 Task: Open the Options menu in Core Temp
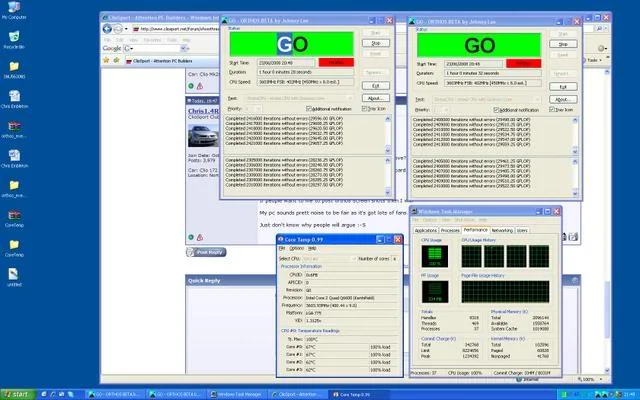click(x=296, y=249)
